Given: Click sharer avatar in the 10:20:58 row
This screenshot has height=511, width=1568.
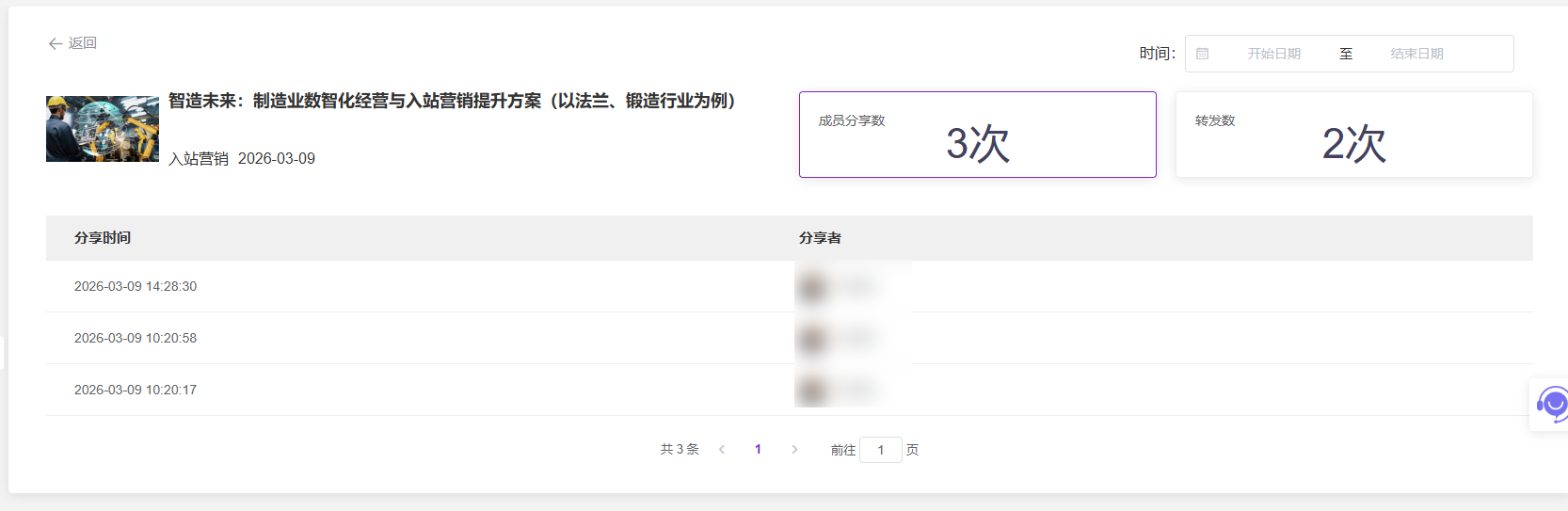Looking at the screenshot, I should click(x=811, y=339).
